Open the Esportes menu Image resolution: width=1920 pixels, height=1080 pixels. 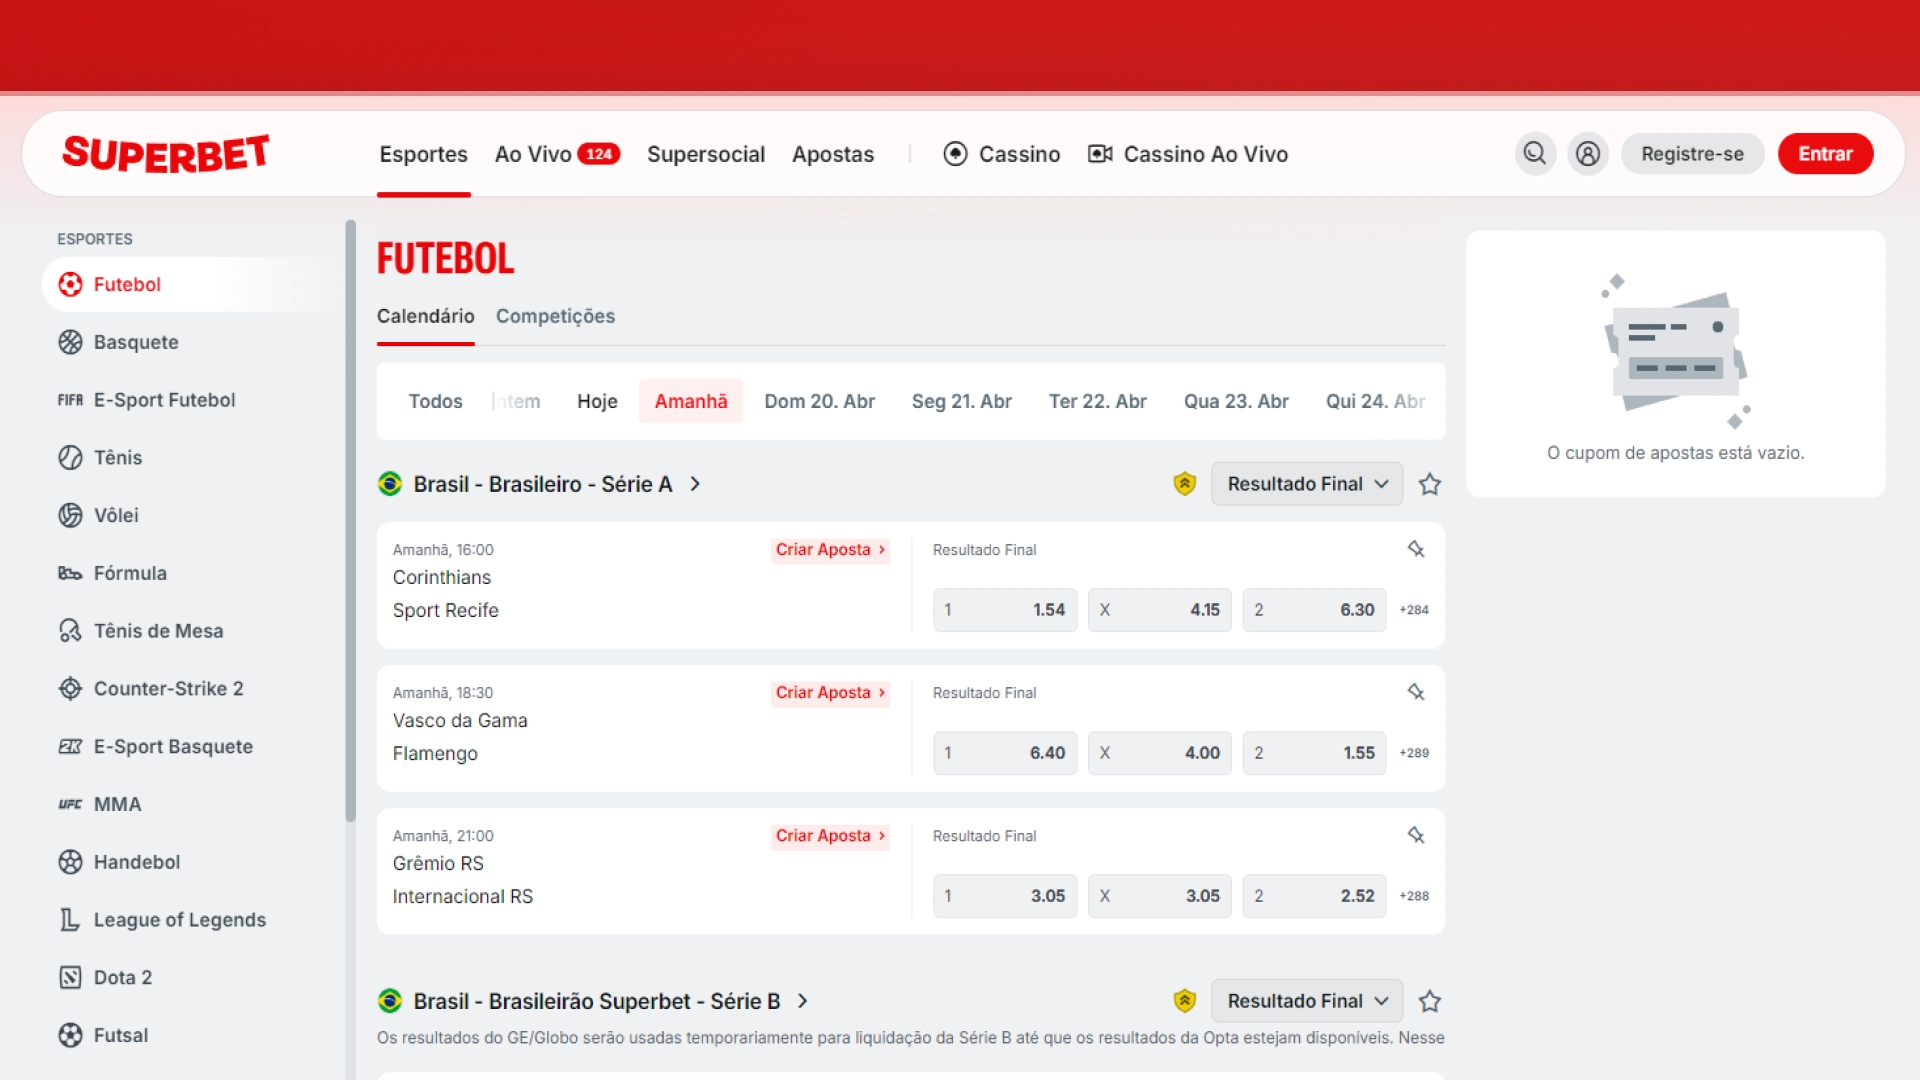pos(423,154)
